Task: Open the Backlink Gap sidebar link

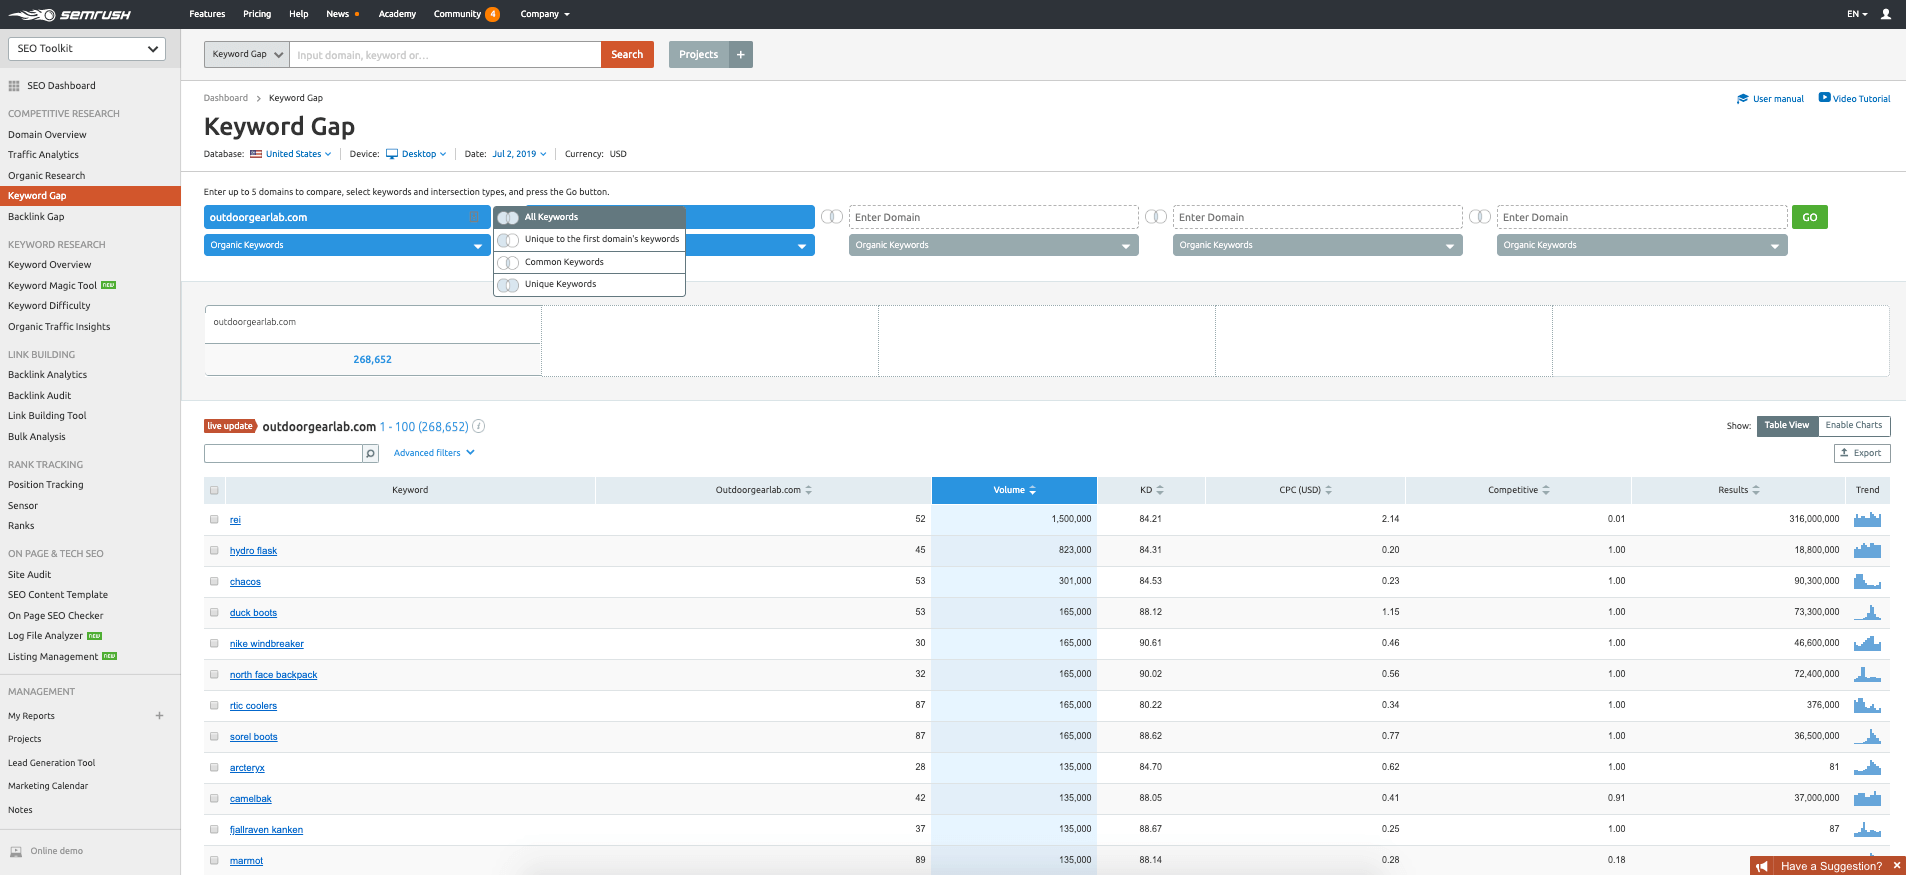Action: (36, 217)
